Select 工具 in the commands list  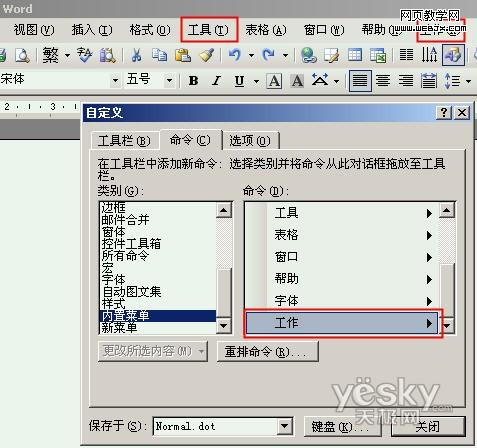[342, 213]
